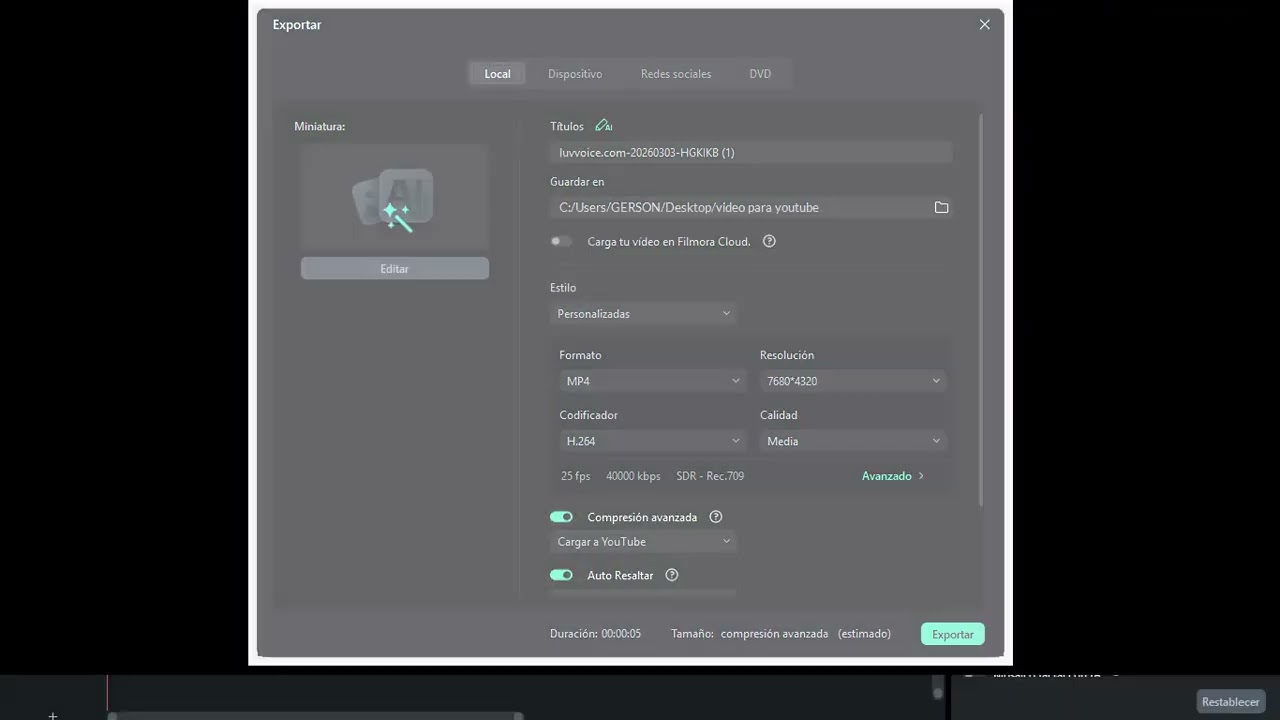The image size is (1280, 720).
Task: Click the help icon next to Compresión avanzada
Action: point(716,517)
